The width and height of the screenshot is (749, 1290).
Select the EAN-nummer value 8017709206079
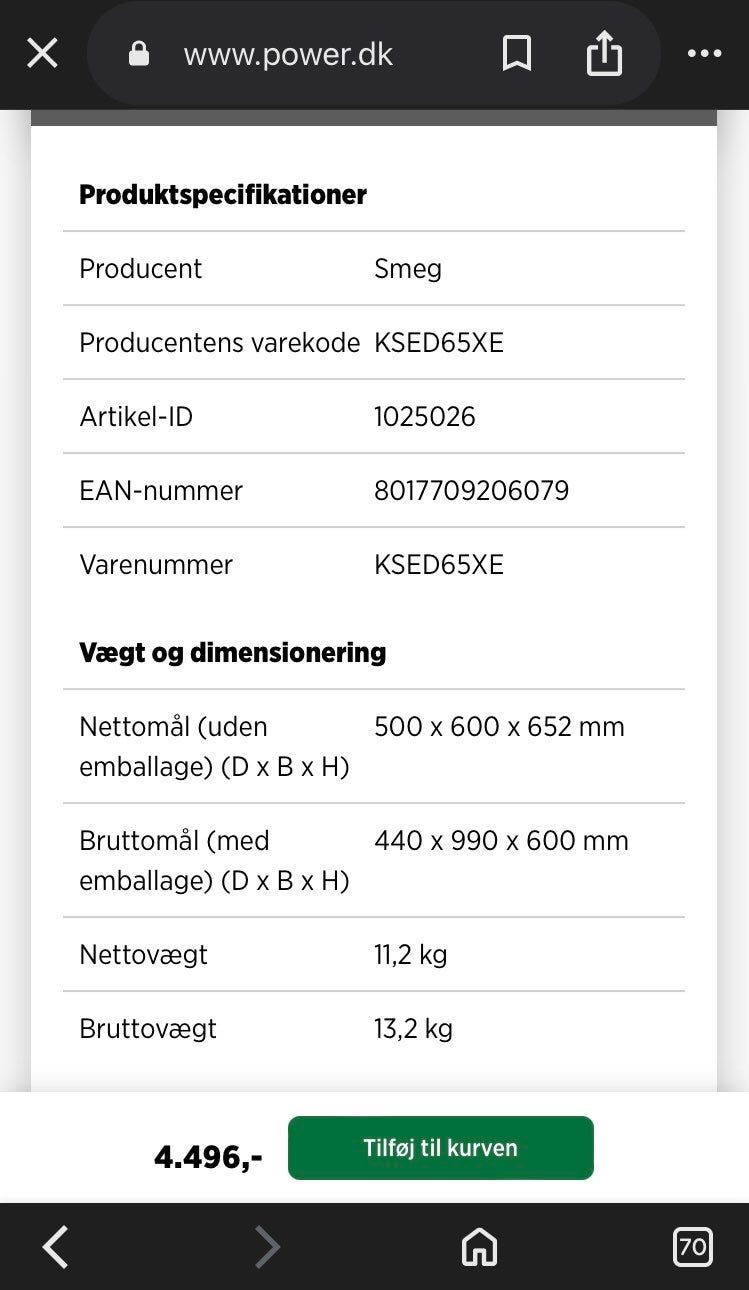pyautogui.click(x=471, y=491)
